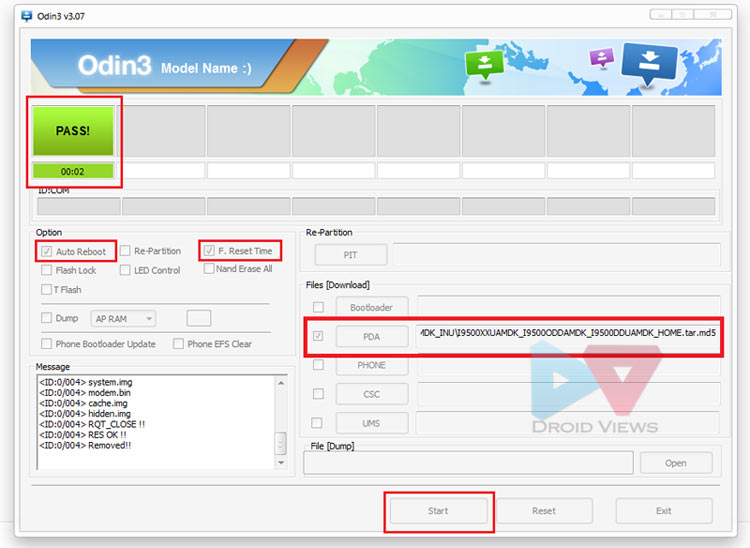Click the Bootloader file button

coord(372,307)
